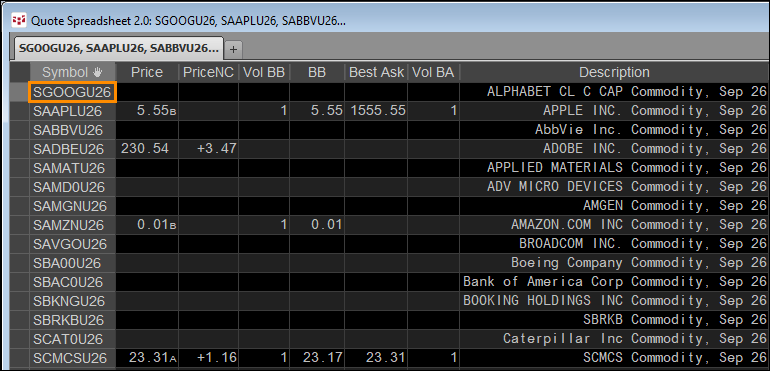The height and width of the screenshot is (371, 770).
Task: Select the SAMATU26 symbol cell
Action: pyautogui.click(x=72, y=168)
